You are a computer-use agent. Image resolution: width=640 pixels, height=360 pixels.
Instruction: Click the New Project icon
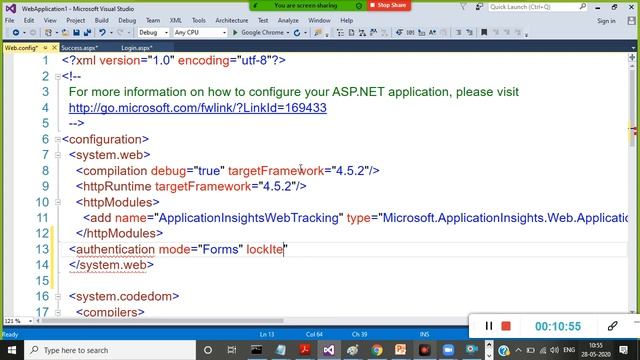(x=48, y=32)
